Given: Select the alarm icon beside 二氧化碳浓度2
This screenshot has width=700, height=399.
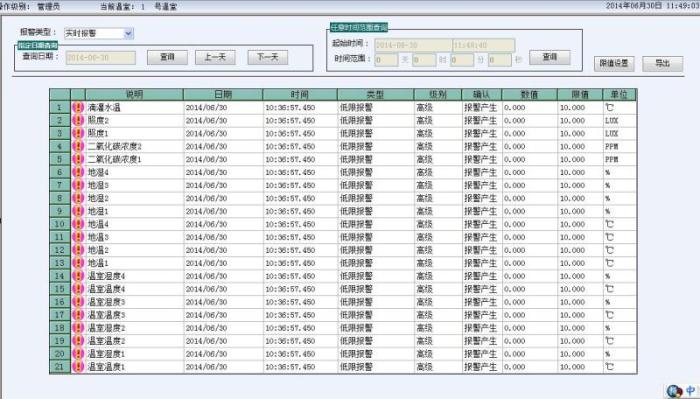Looking at the screenshot, I should point(78,146).
